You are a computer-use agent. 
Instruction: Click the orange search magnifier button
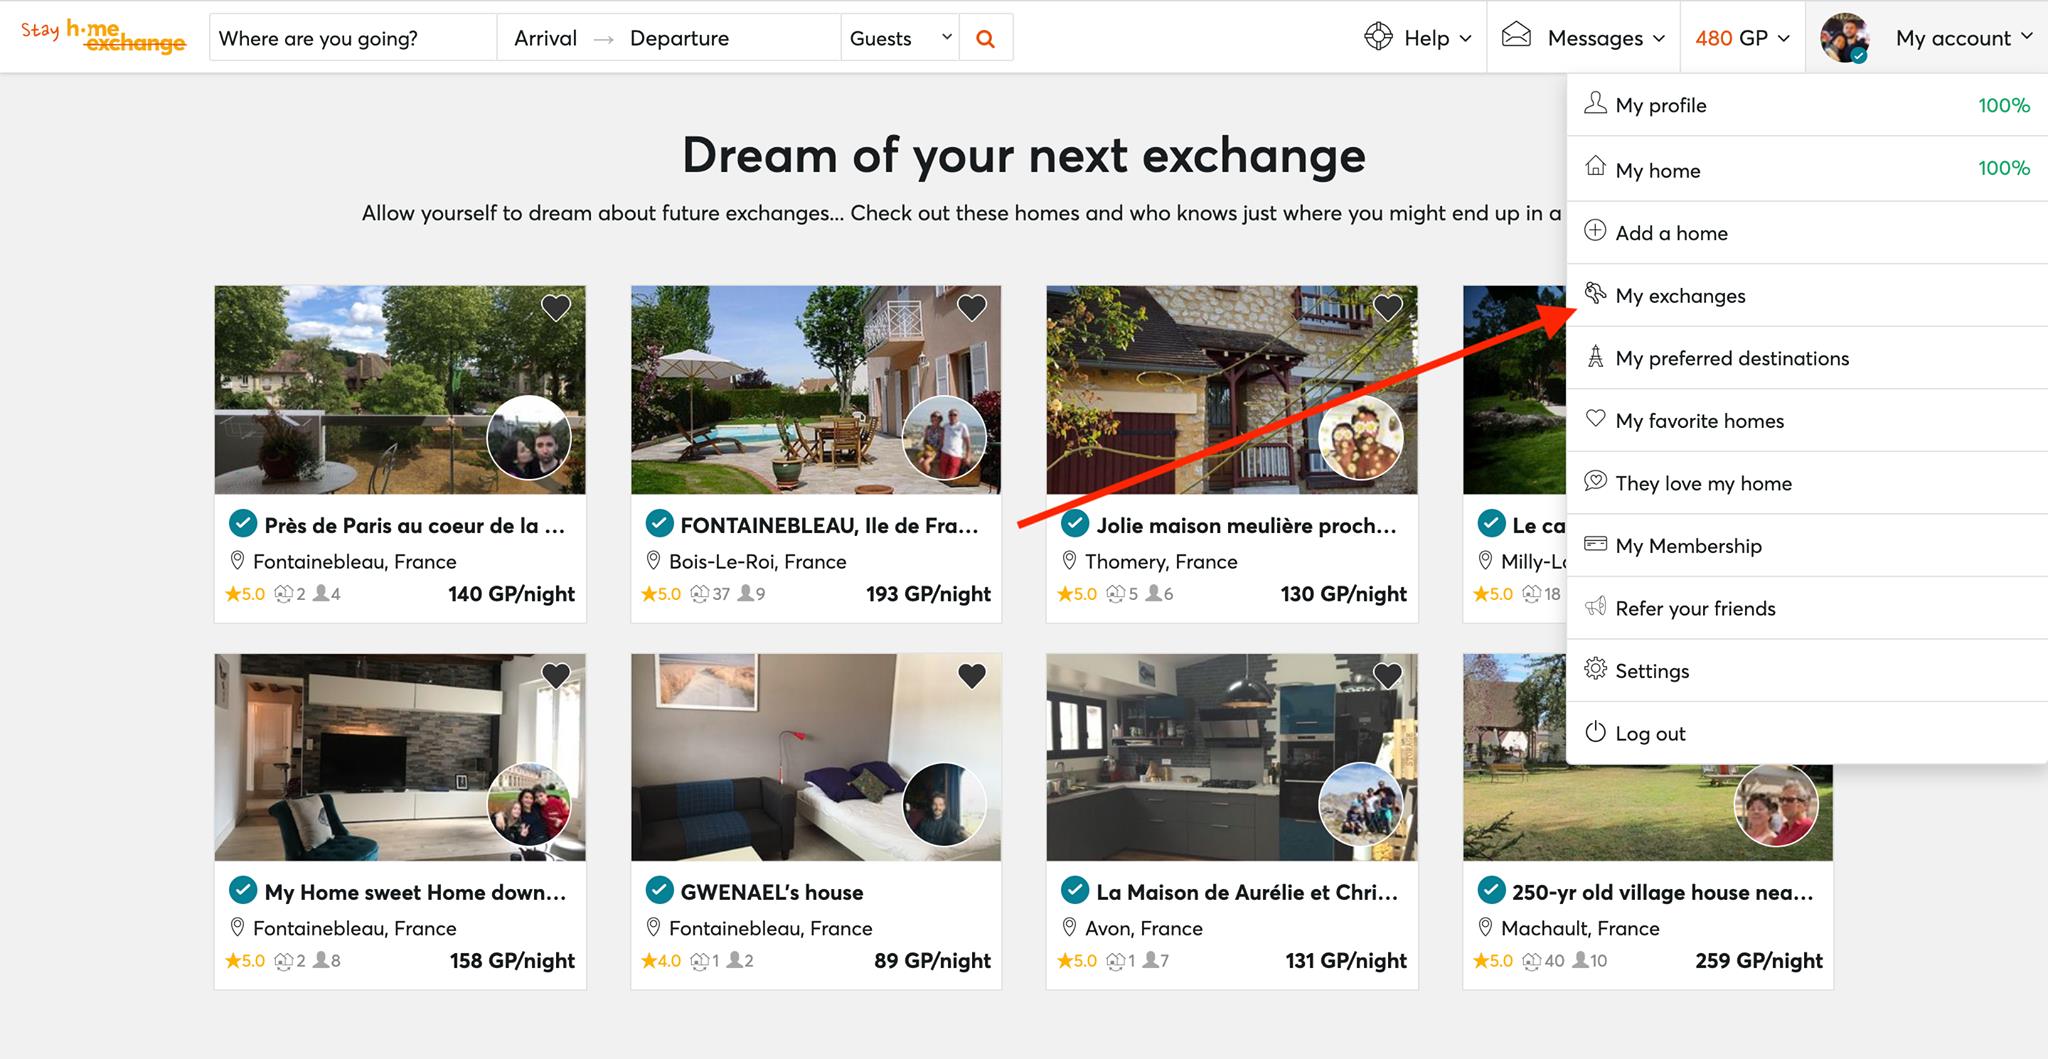coord(985,38)
